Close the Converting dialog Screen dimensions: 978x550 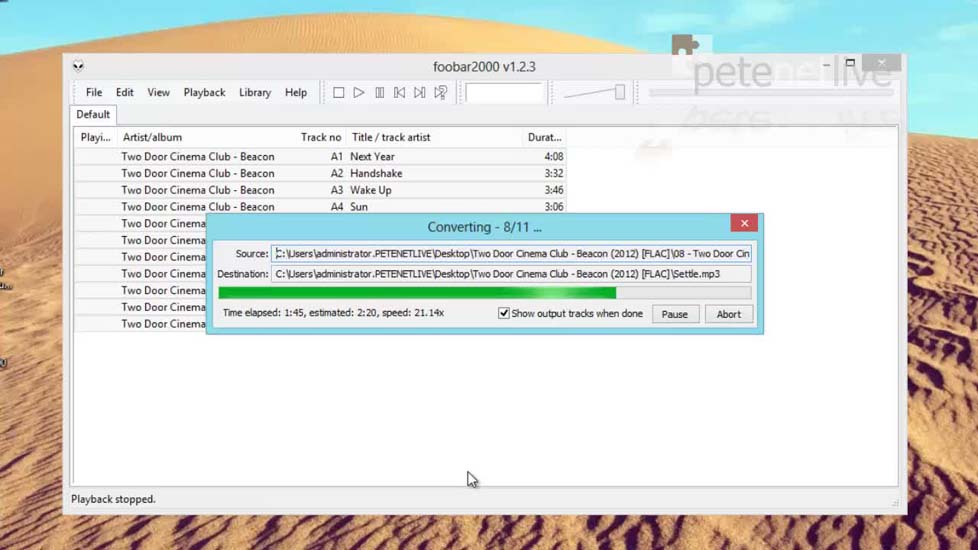point(744,223)
